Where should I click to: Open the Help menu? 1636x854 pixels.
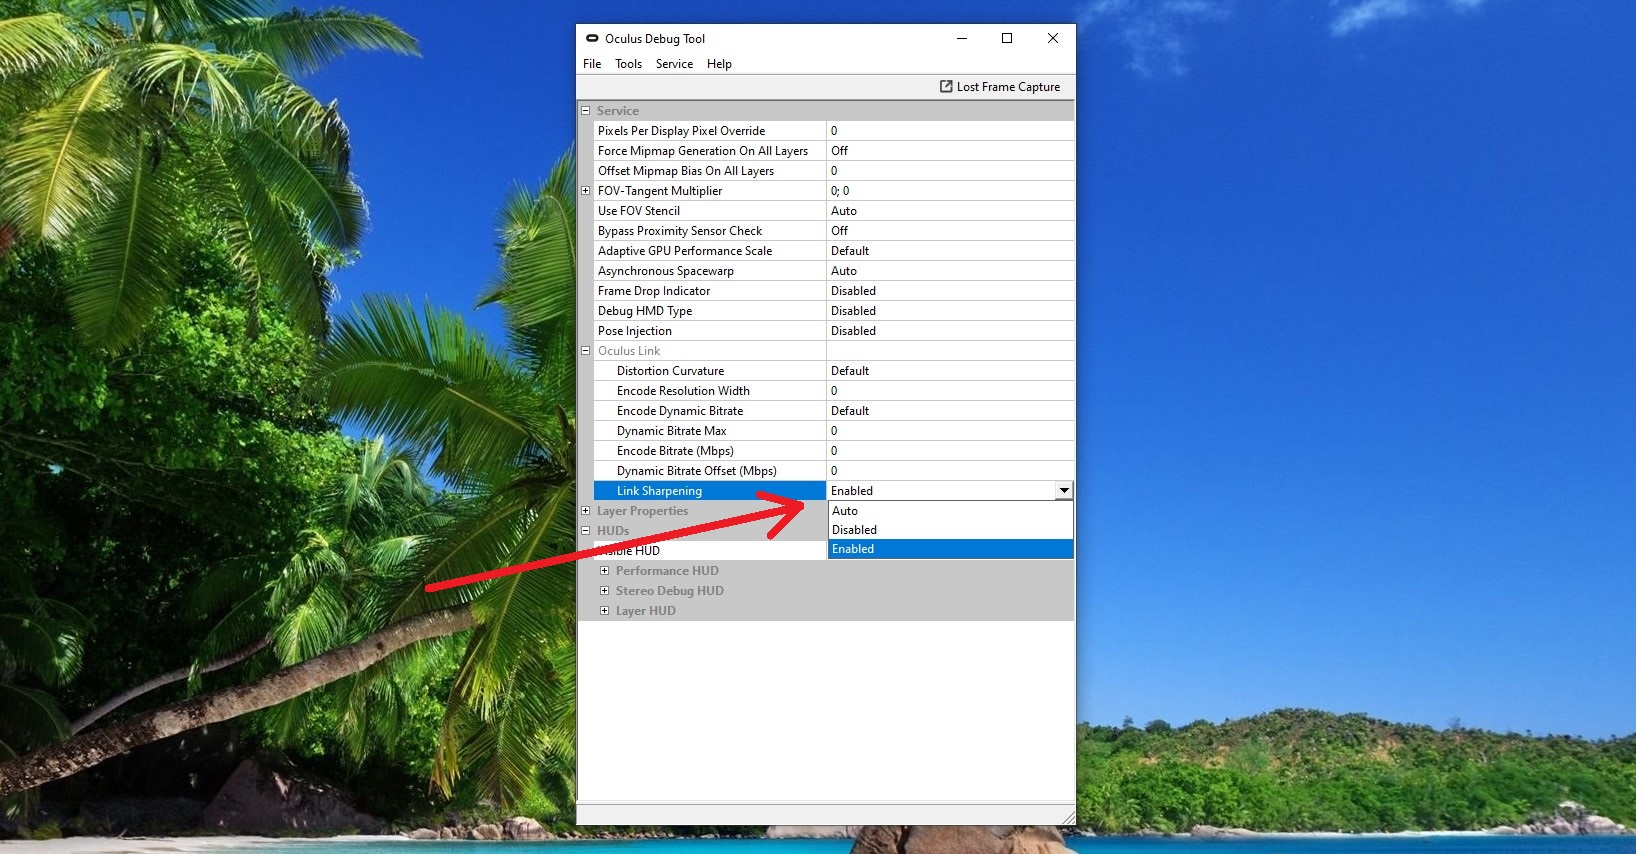719,64
